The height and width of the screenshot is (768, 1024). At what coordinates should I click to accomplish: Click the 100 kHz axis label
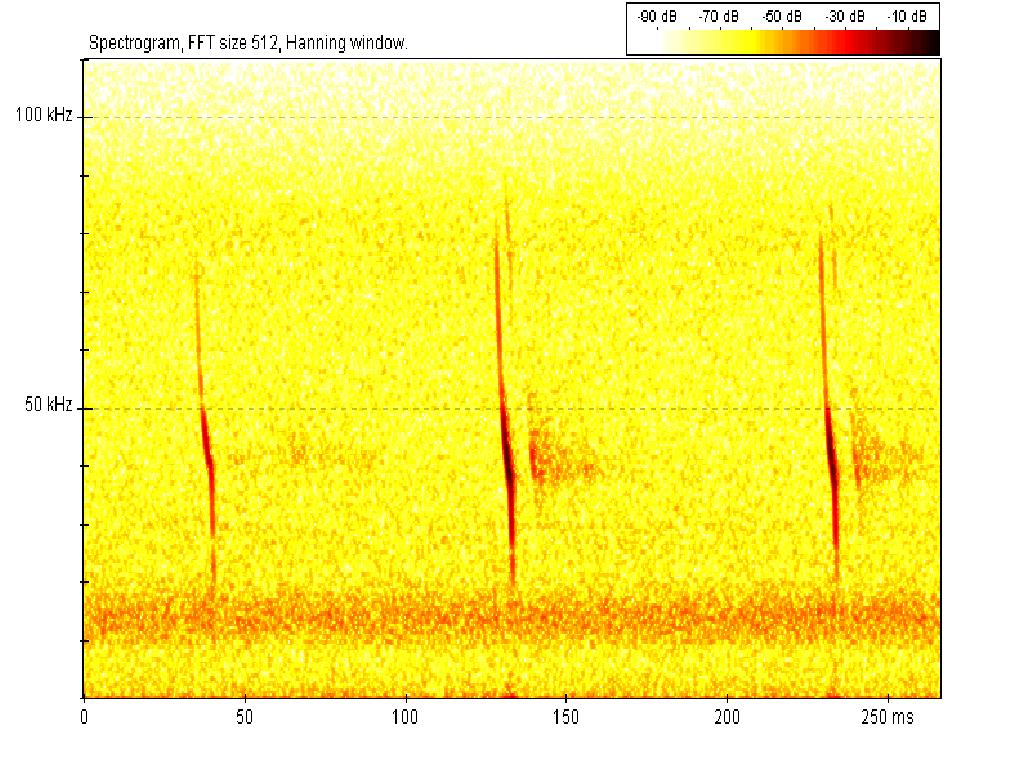pyautogui.click(x=44, y=116)
